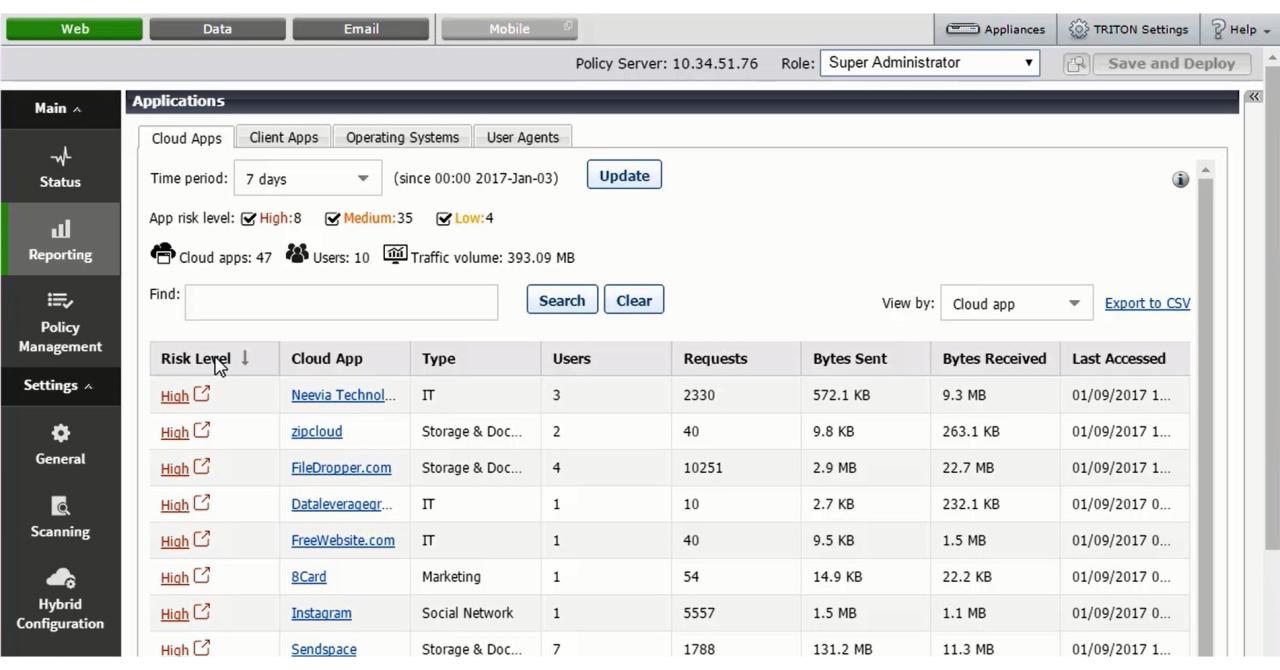This screenshot has height=670, width=1280.
Task: Click the Search button
Action: [562, 300]
